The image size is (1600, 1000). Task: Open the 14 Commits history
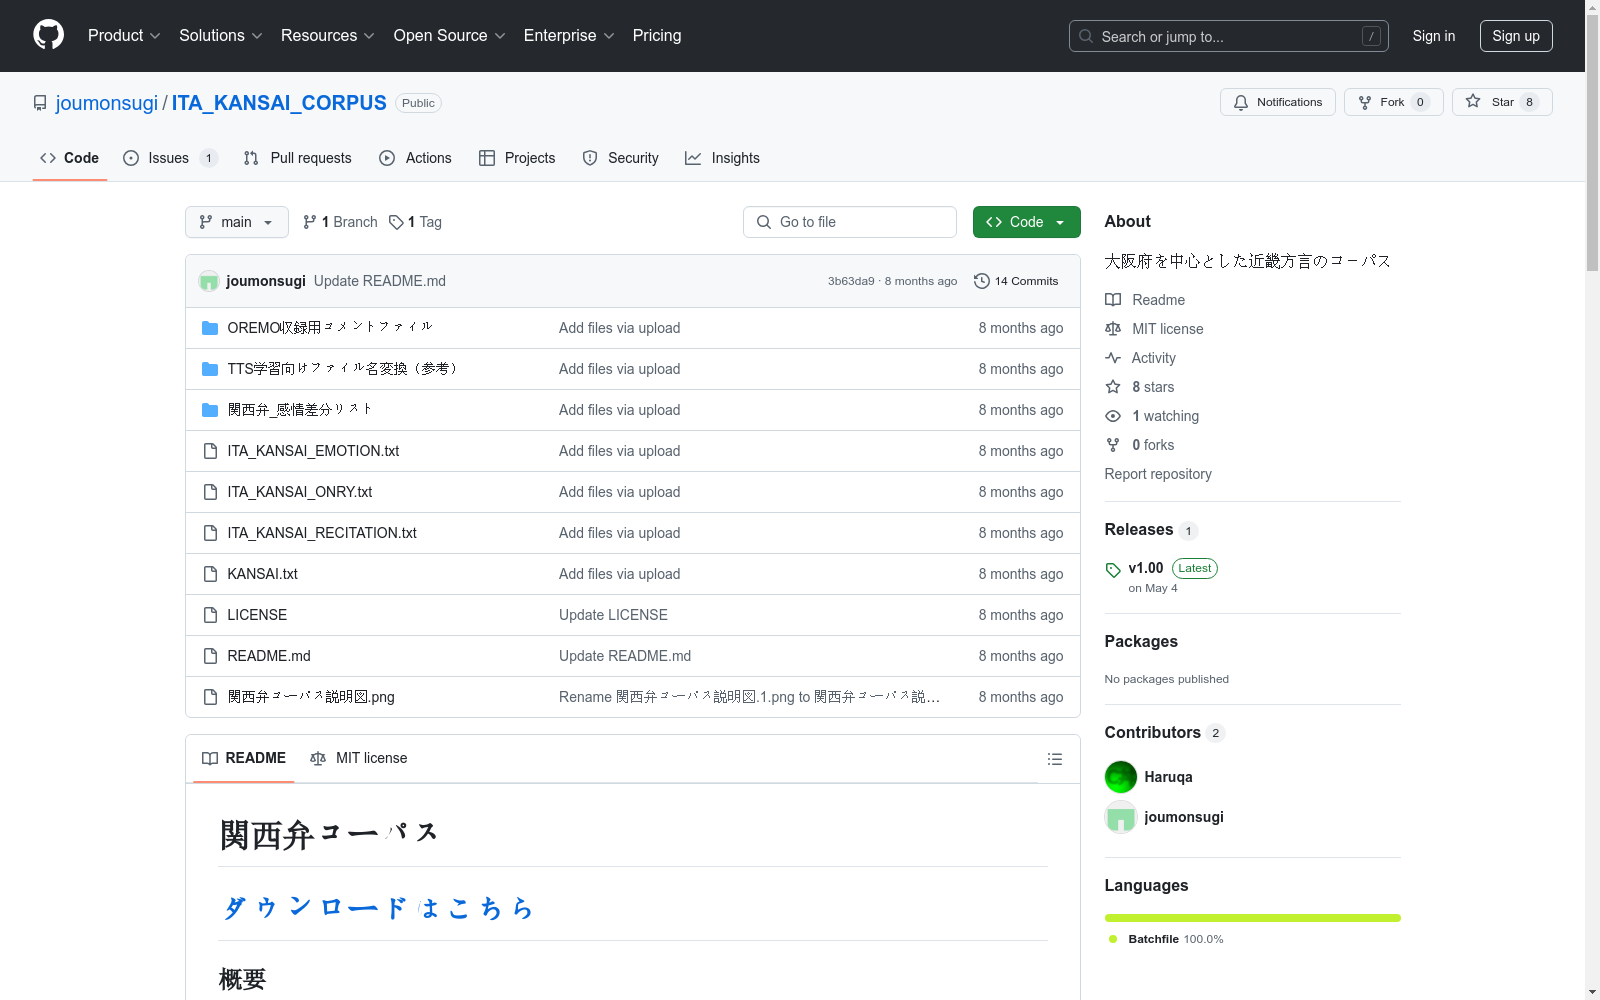pos(1016,281)
